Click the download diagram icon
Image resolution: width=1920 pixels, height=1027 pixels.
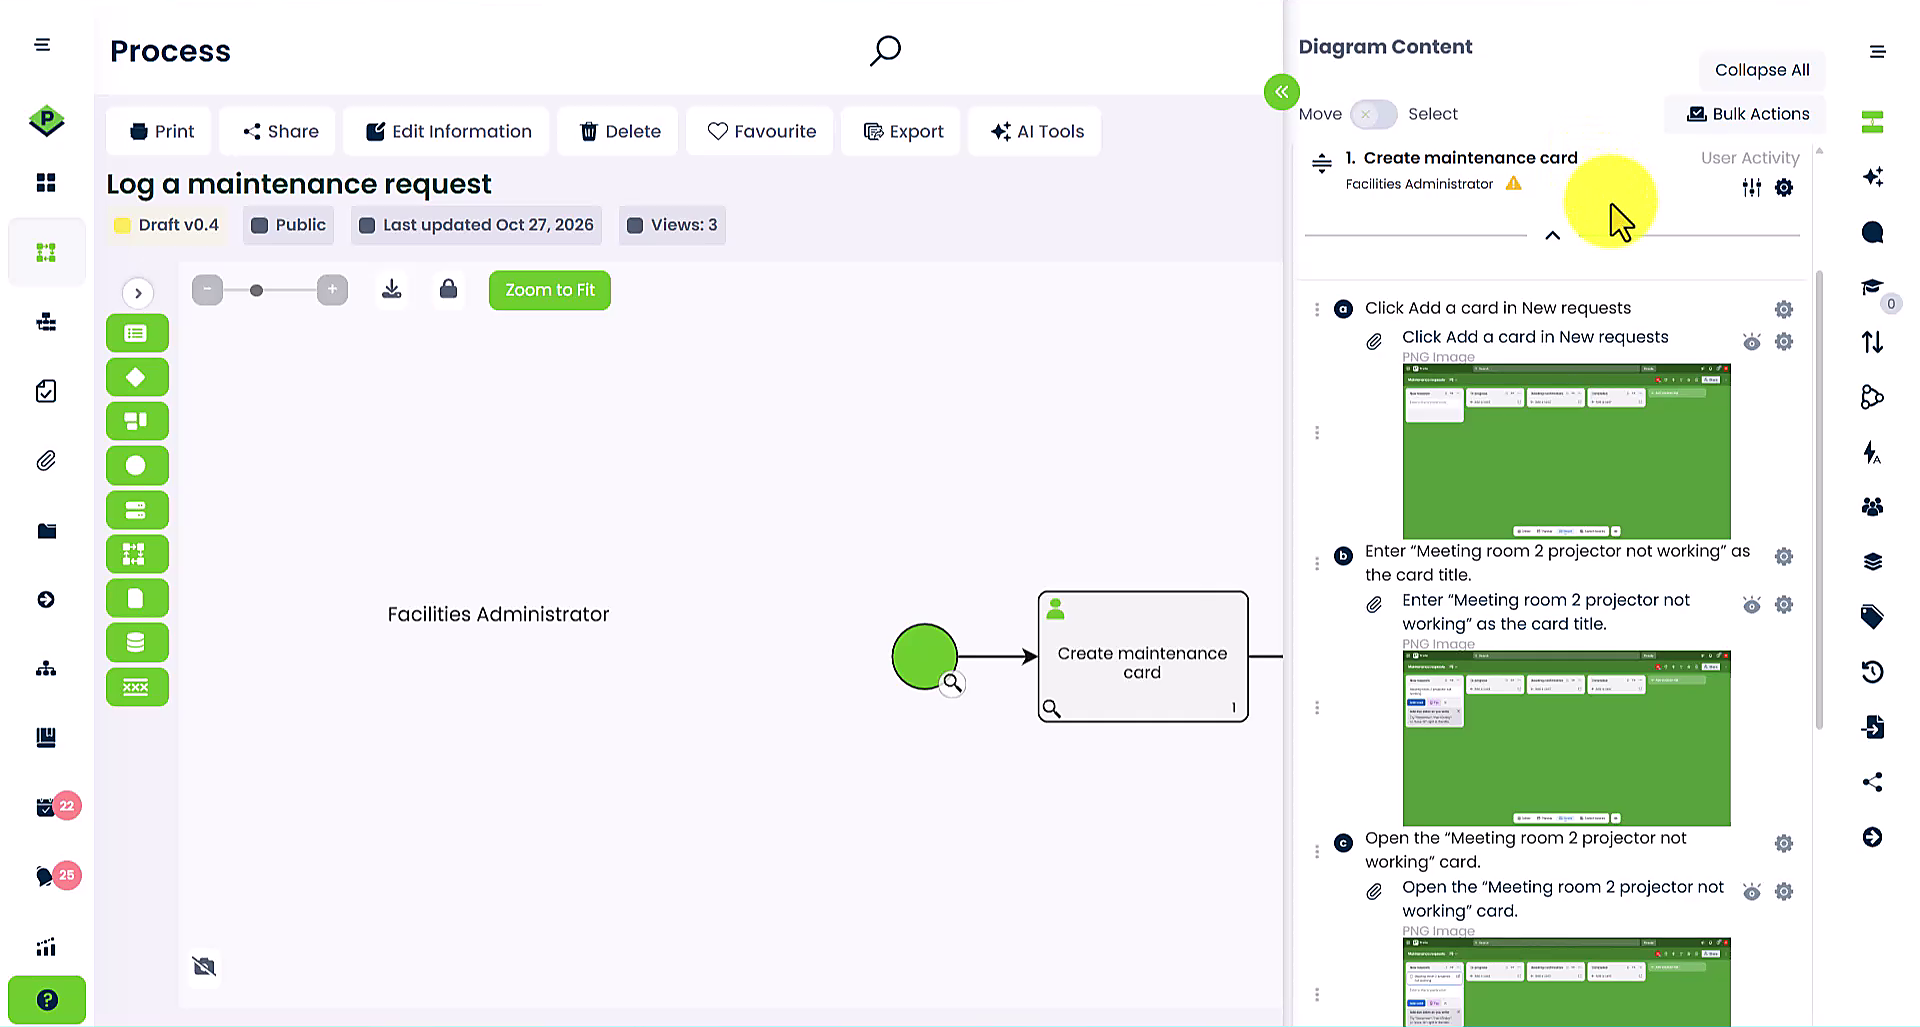392,289
